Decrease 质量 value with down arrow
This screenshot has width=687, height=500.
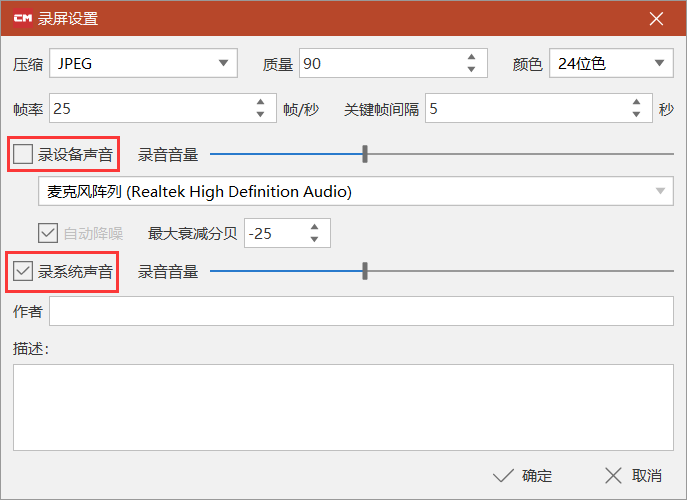[471, 70]
